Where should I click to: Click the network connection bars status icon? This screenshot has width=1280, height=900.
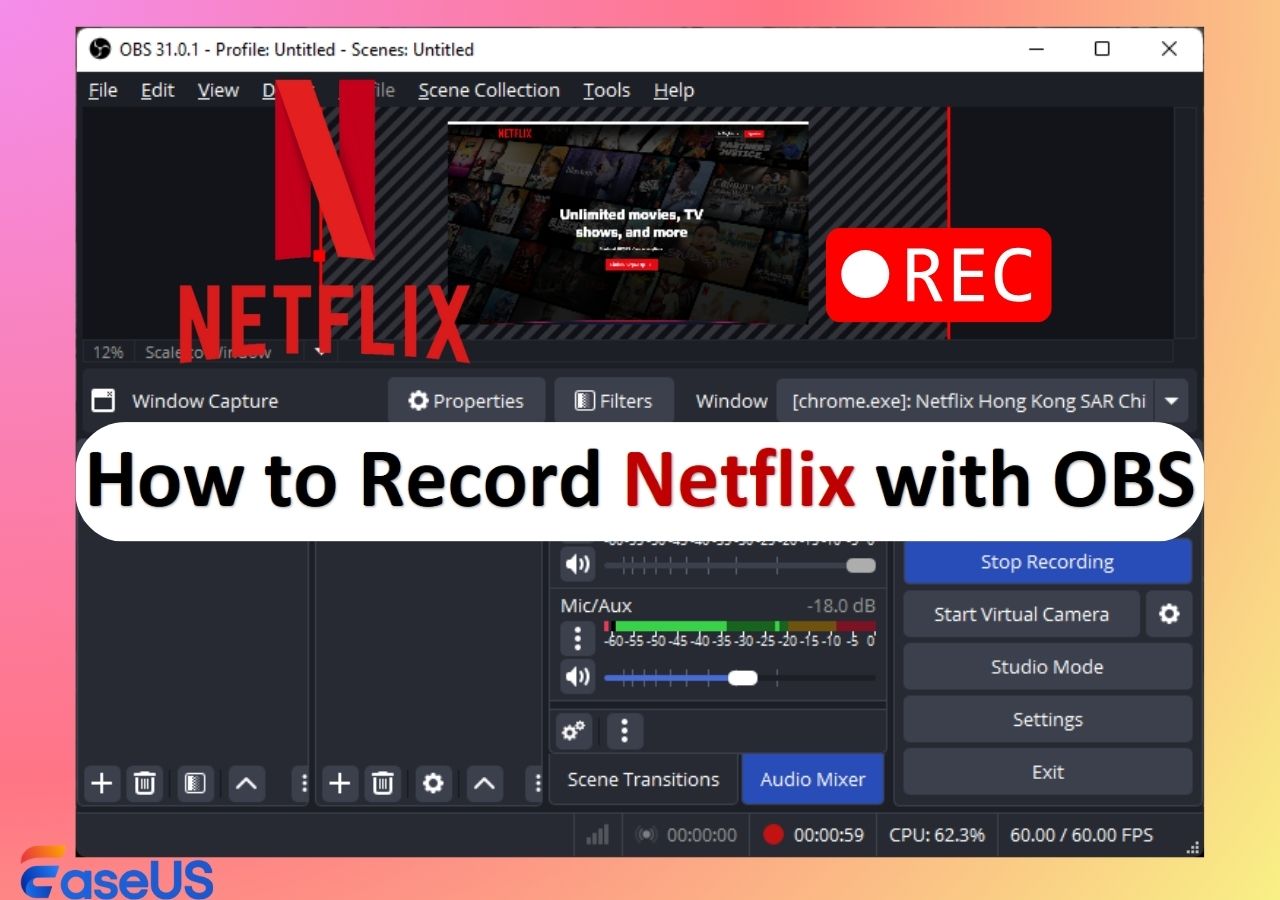(598, 835)
